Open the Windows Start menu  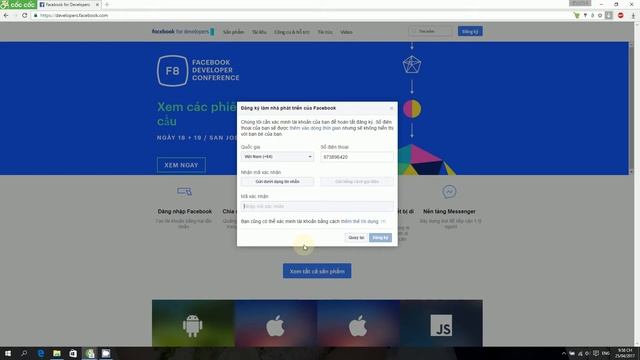8,353
